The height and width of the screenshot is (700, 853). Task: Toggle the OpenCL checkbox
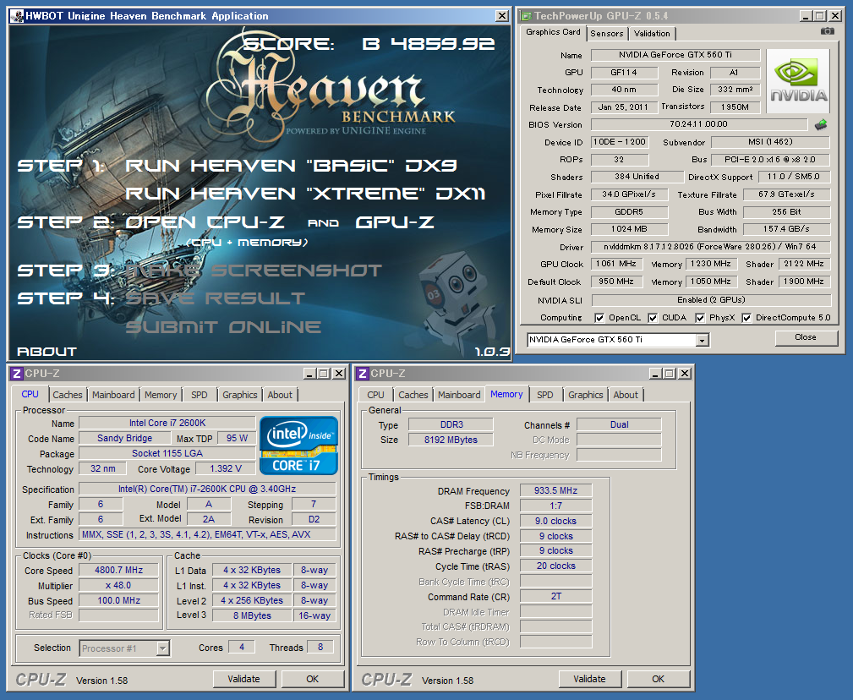(599, 318)
